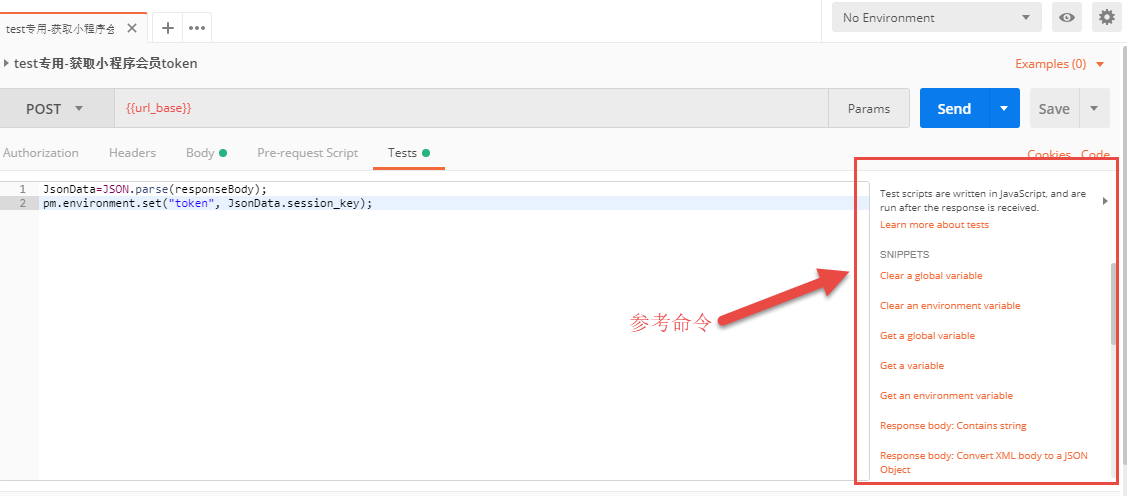Open the tab options ellipsis menu
Viewport: 1127px width, 496px height.
(x=197, y=28)
